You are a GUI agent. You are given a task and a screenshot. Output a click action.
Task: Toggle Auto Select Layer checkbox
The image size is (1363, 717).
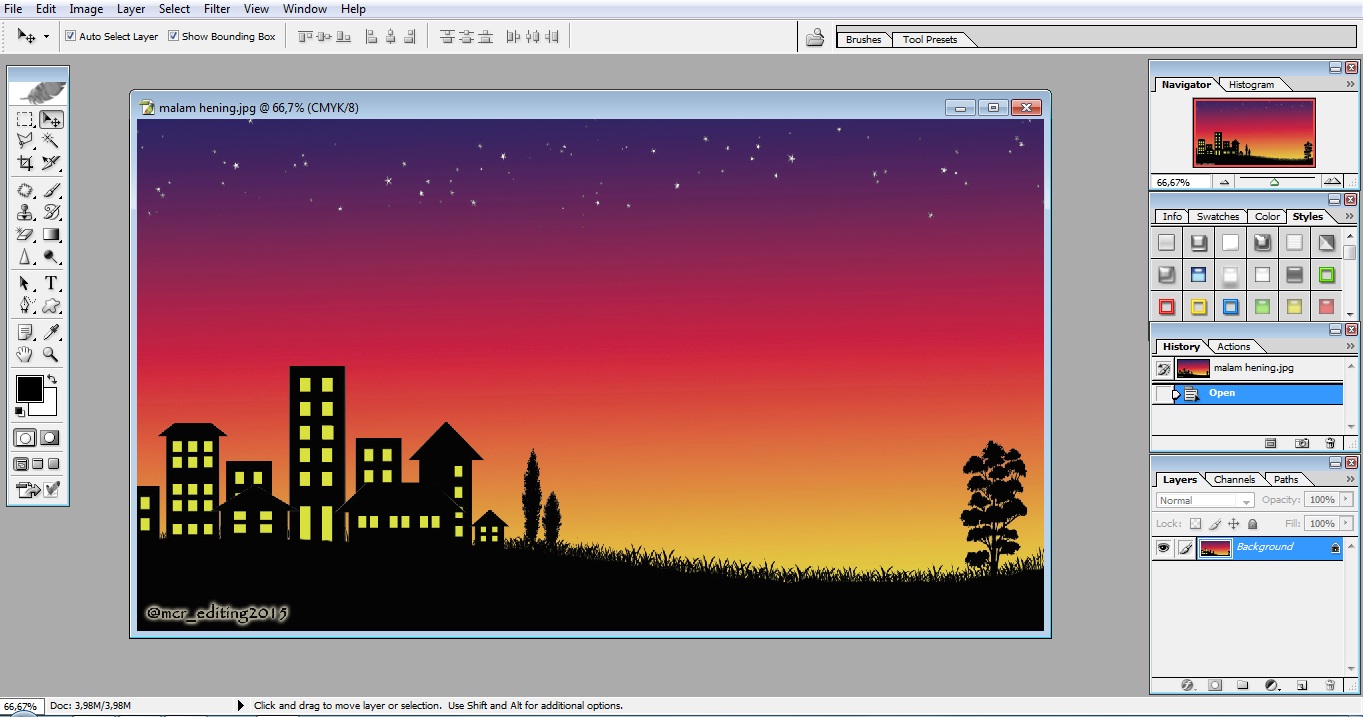pos(71,36)
